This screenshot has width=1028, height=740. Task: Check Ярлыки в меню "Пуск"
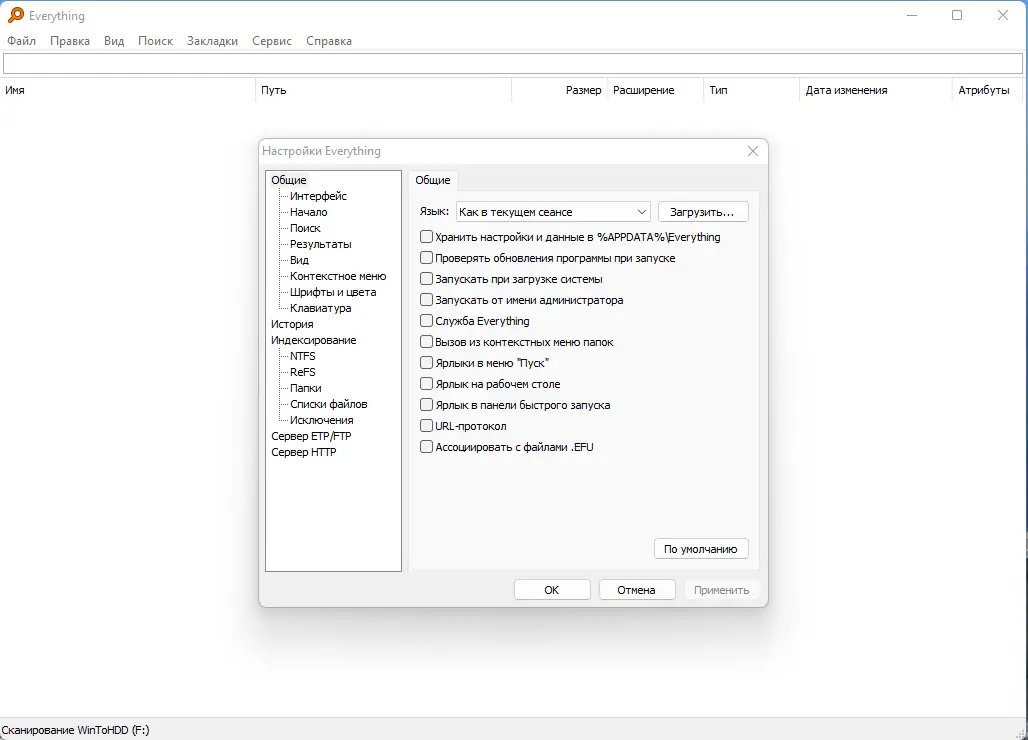click(x=426, y=362)
